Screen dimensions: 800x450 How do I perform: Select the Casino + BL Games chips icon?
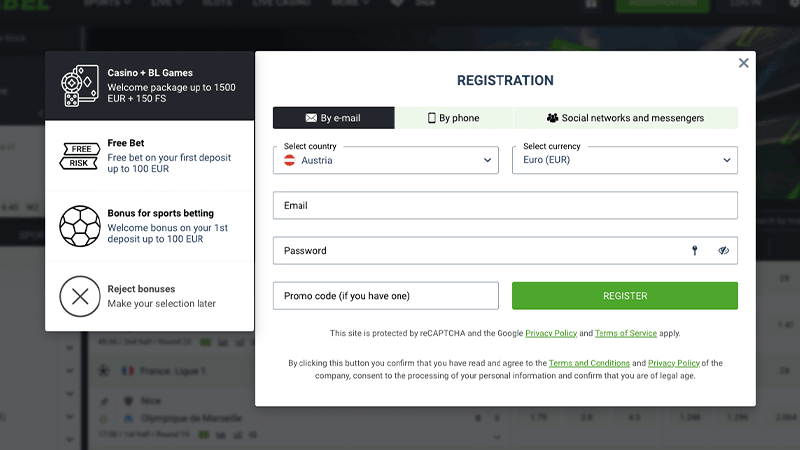coord(80,86)
